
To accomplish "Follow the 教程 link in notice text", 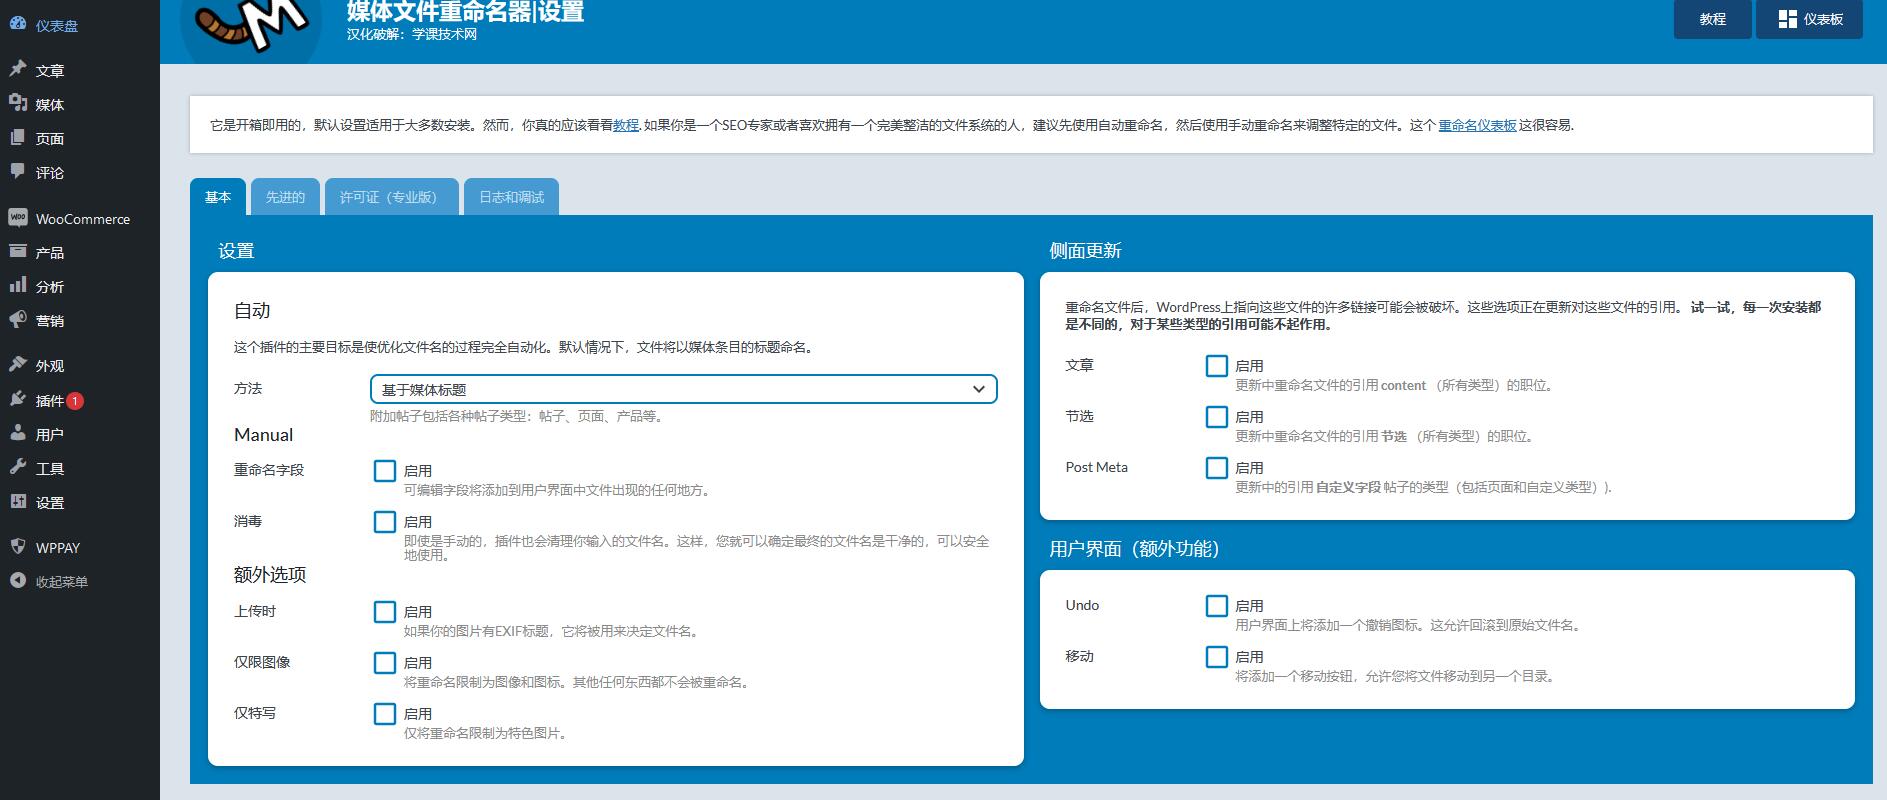I will pyautogui.click(x=626, y=125).
